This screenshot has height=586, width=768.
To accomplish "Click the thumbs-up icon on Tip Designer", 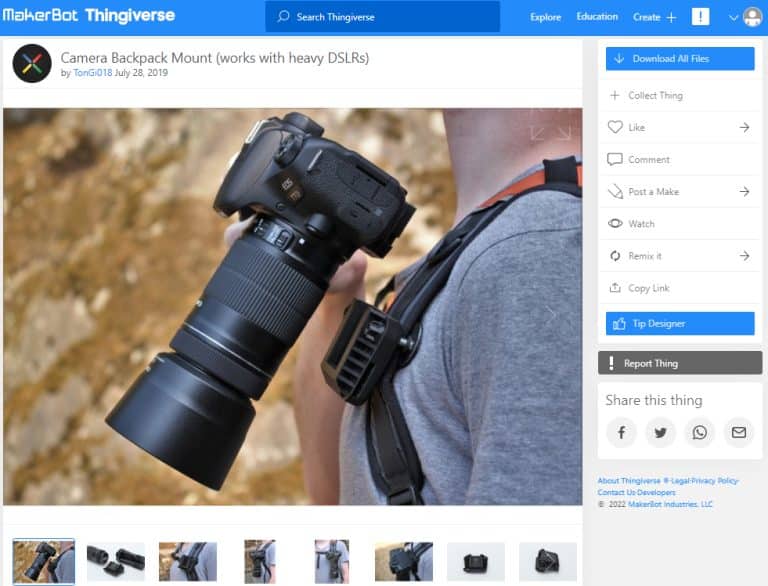I will (x=620, y=323).
